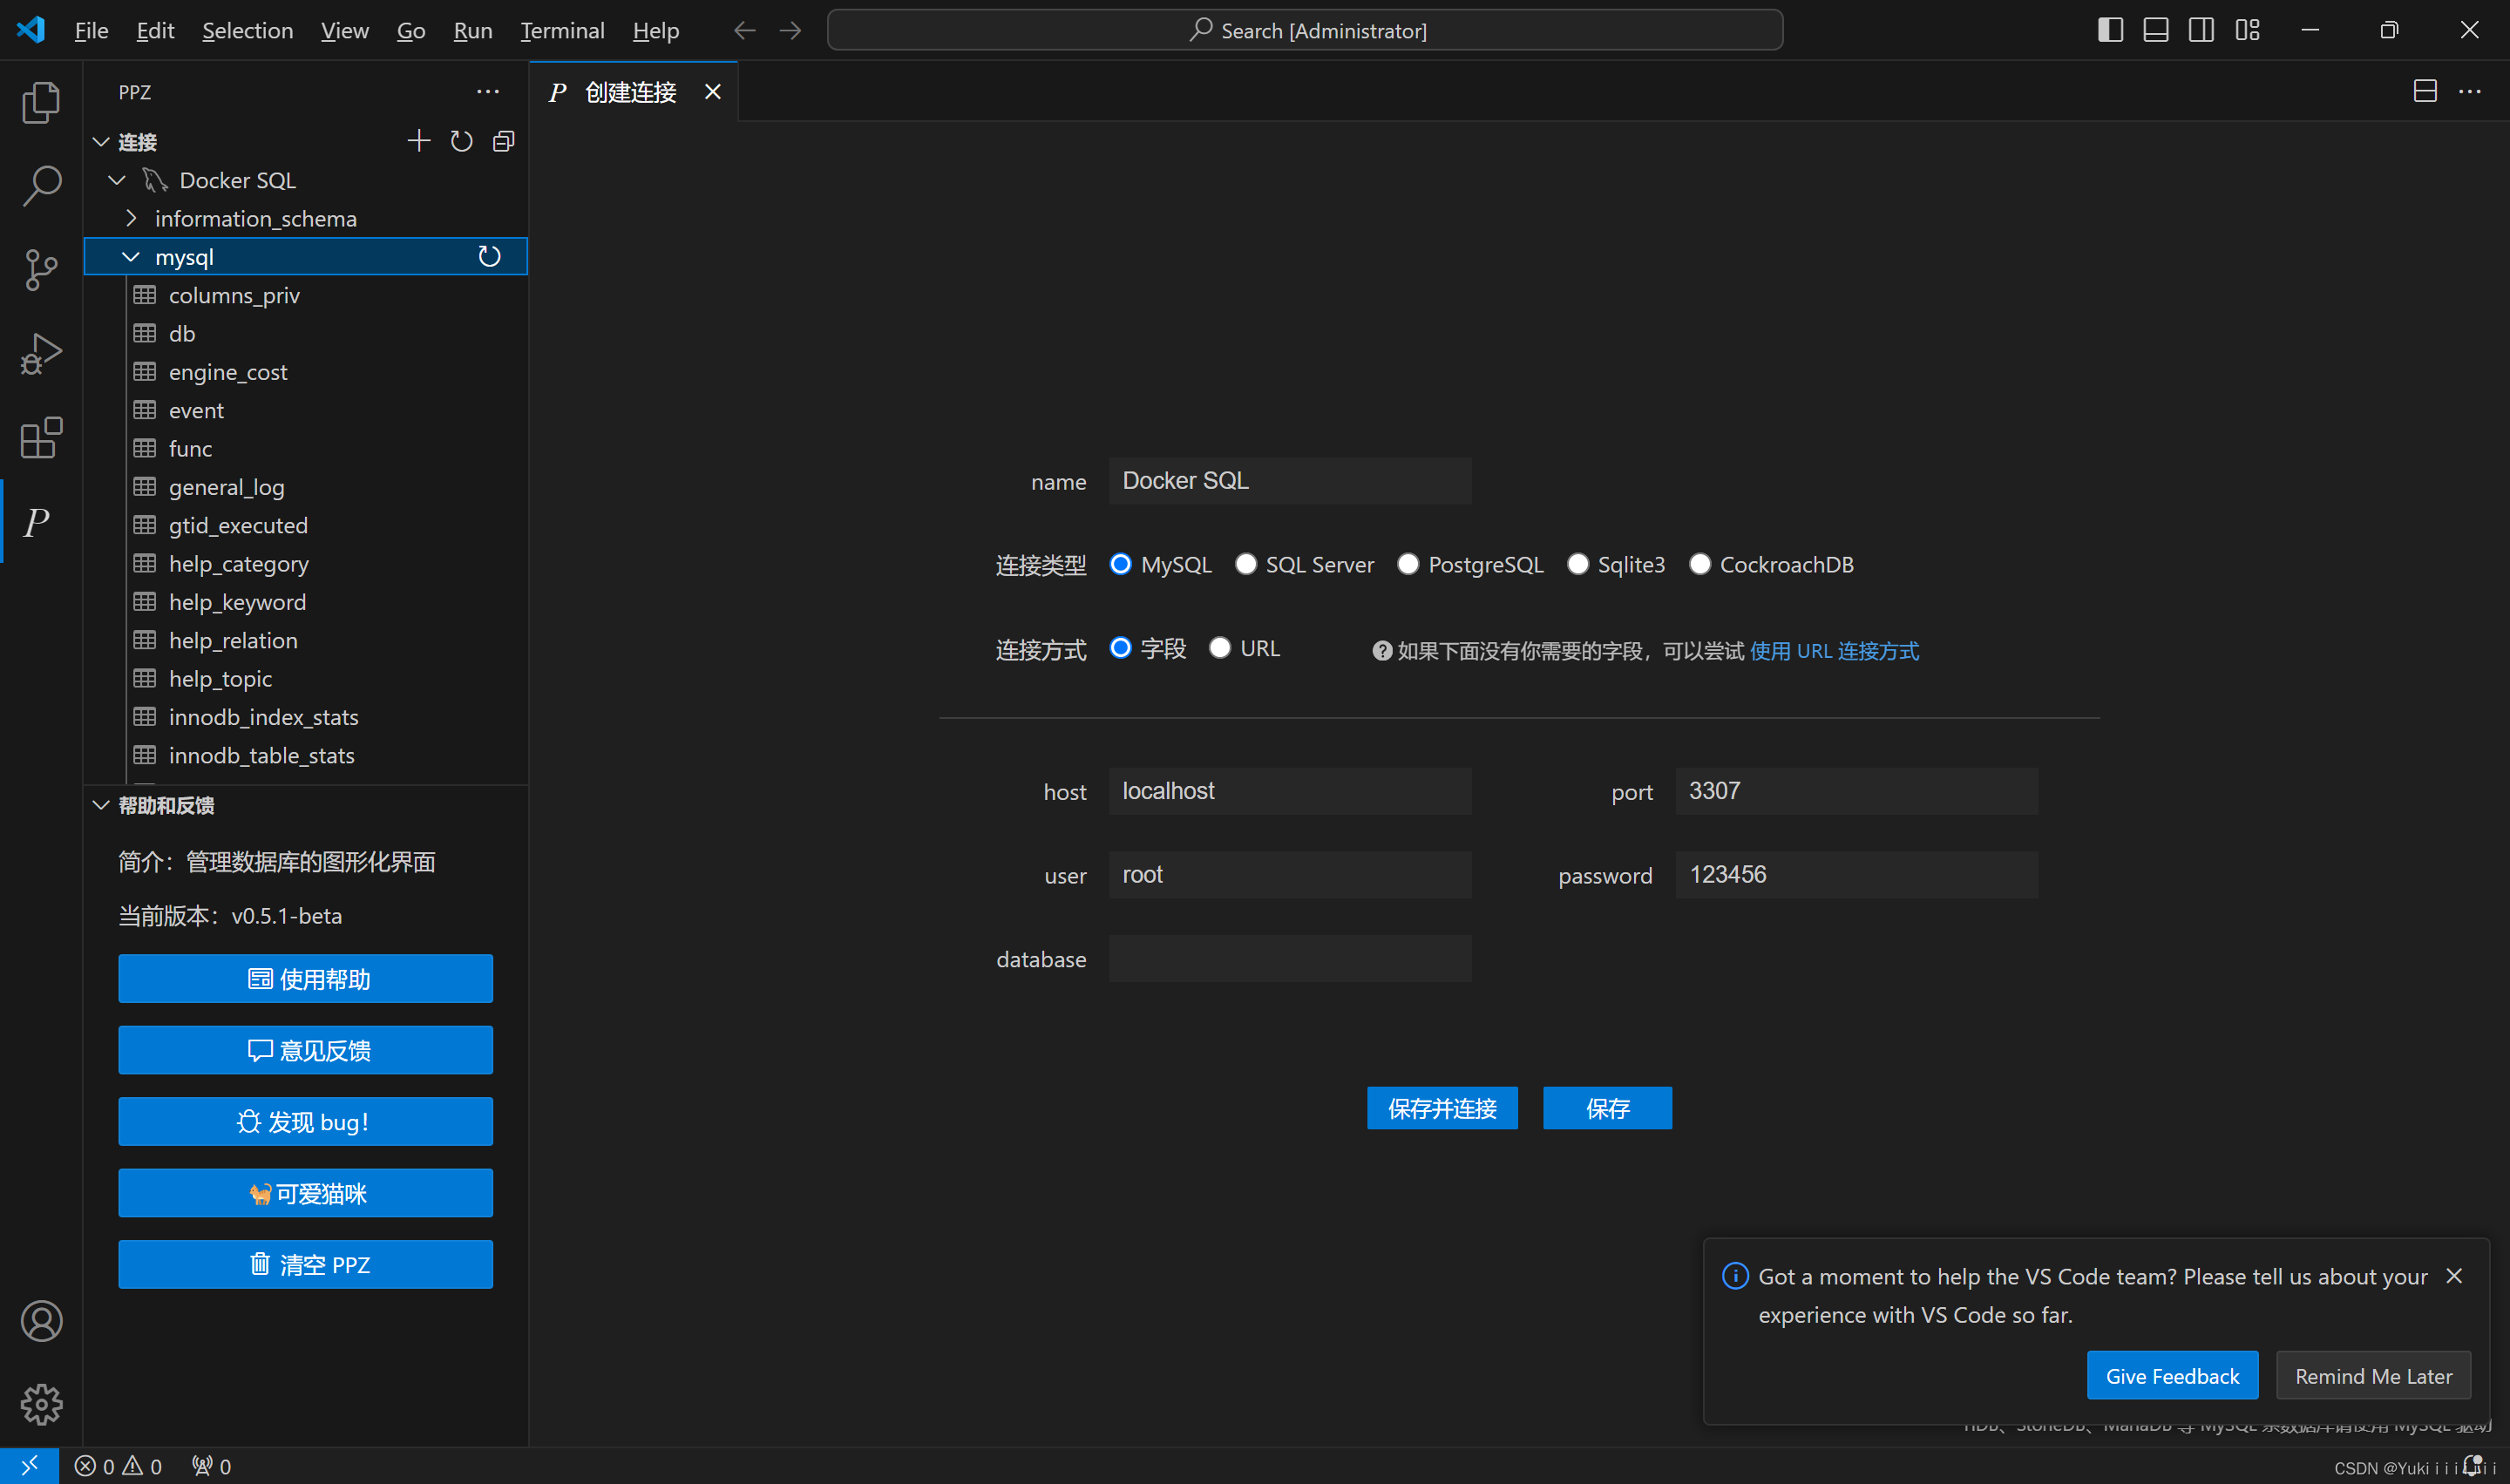The height and width of the screenshot is (1484, 2510).
Task: Focus the port input field
Action: pyautogui.click(x=1856, y=791)
